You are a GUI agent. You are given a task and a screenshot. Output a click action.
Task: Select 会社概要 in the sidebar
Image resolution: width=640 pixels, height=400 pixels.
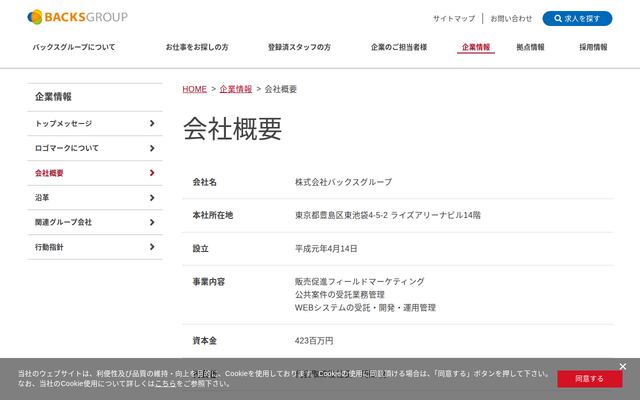pyautogui.click(x=95, y=173)
